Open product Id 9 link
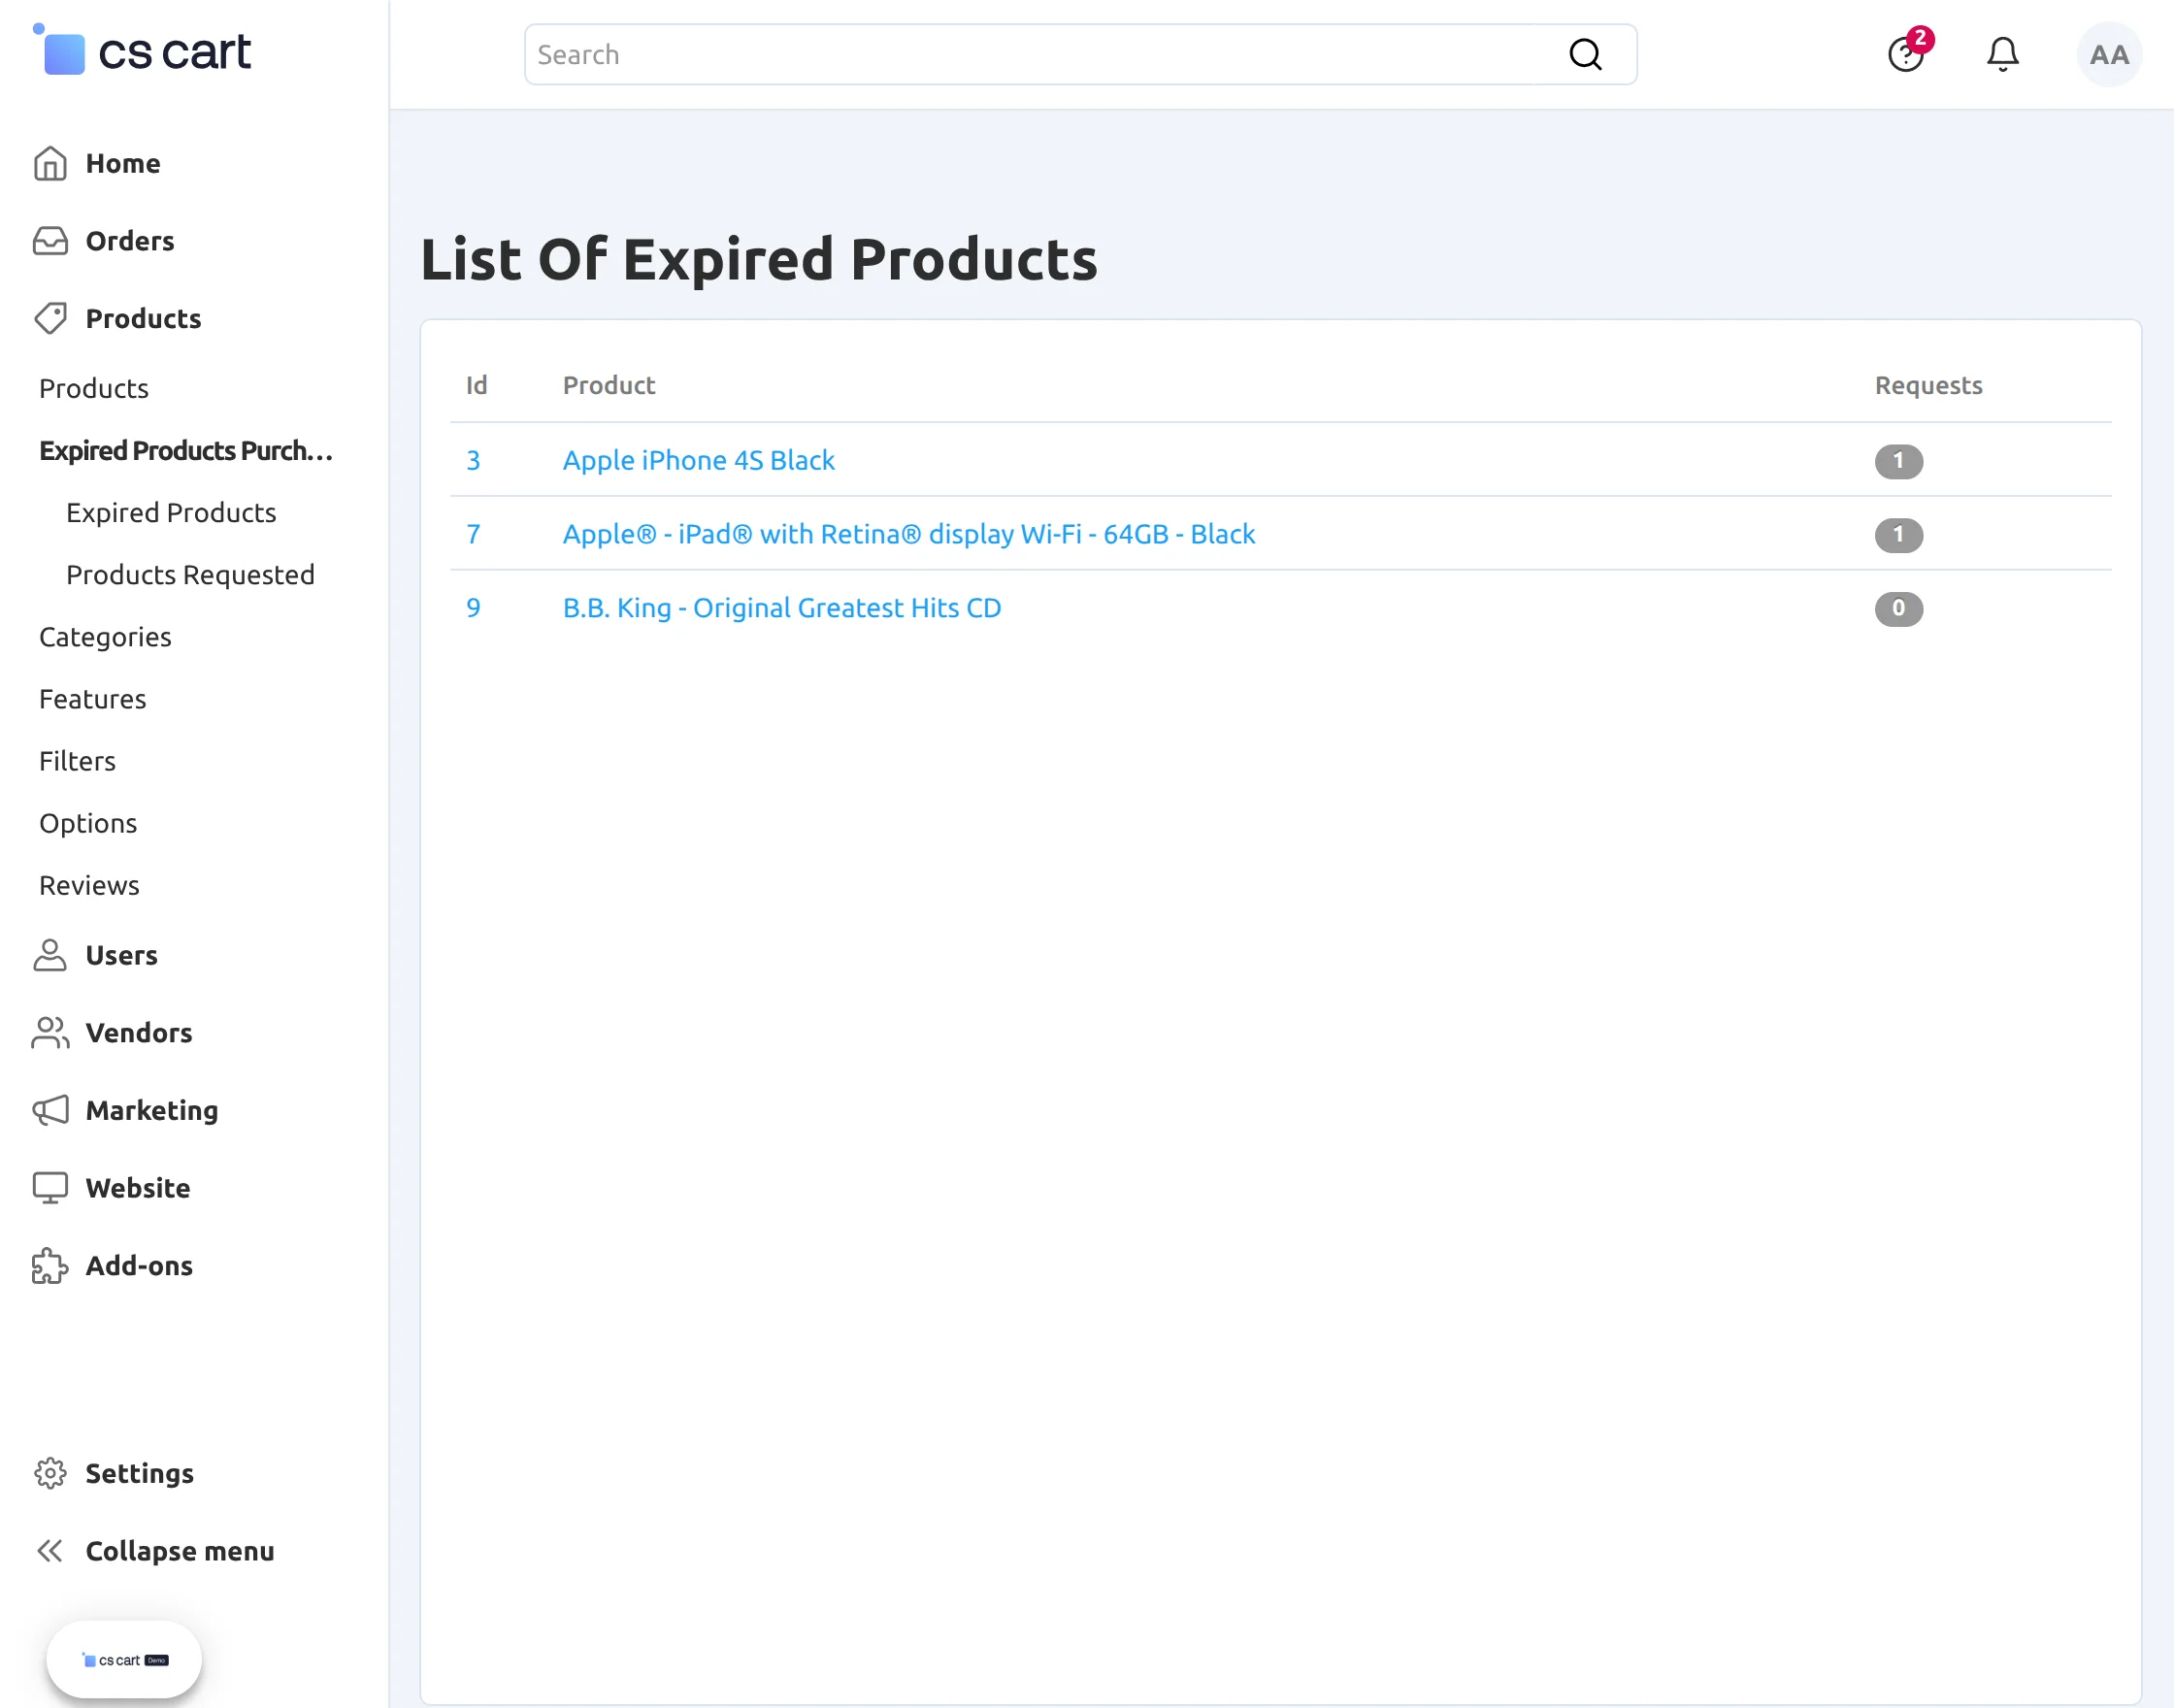This screenshot has height=1708, width=2174. (x=473, y=608)
